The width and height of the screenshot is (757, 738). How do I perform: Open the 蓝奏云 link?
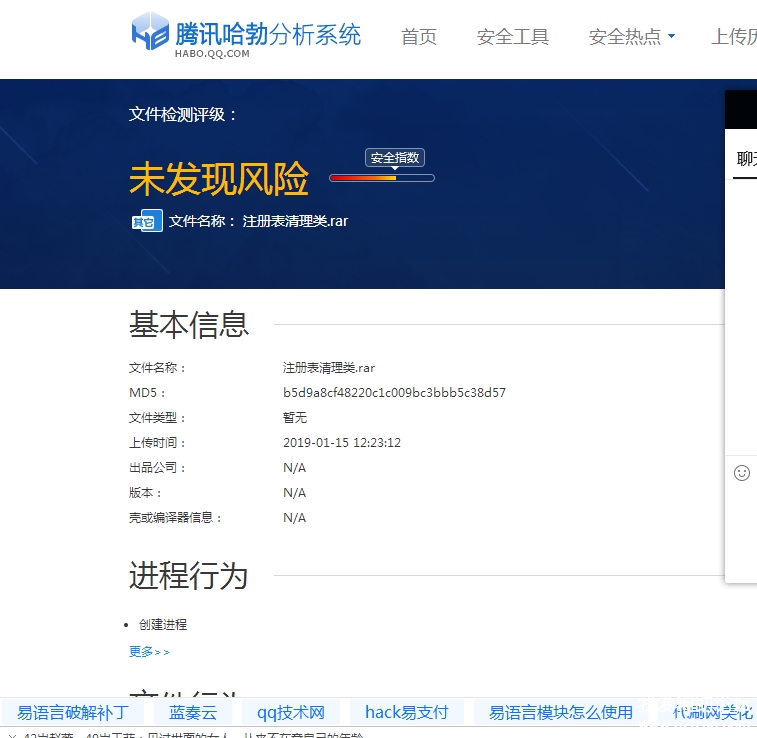(193, 712)
